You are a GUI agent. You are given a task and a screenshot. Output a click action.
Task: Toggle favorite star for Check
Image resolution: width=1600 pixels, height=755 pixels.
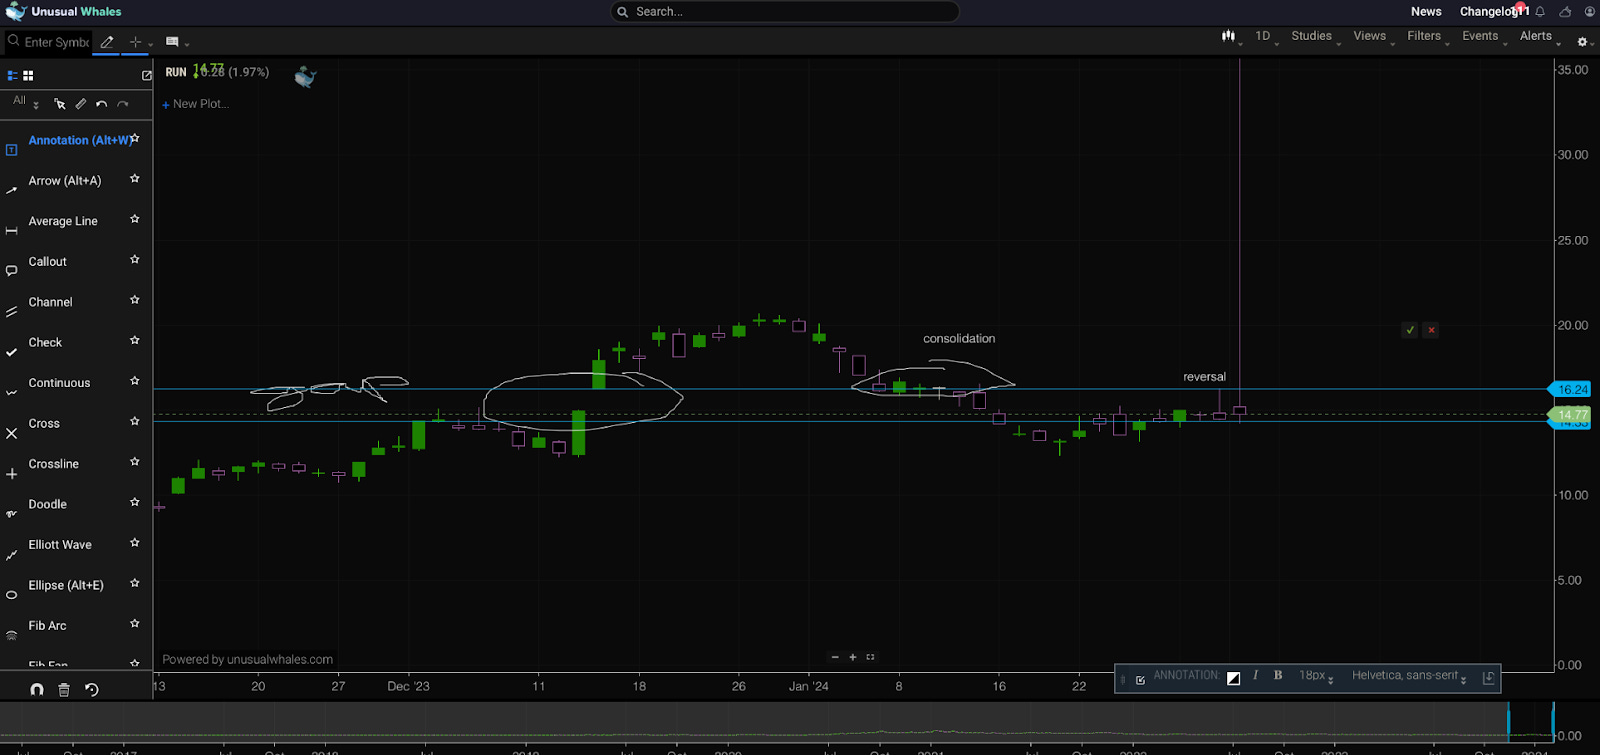(x=135, y=341)
